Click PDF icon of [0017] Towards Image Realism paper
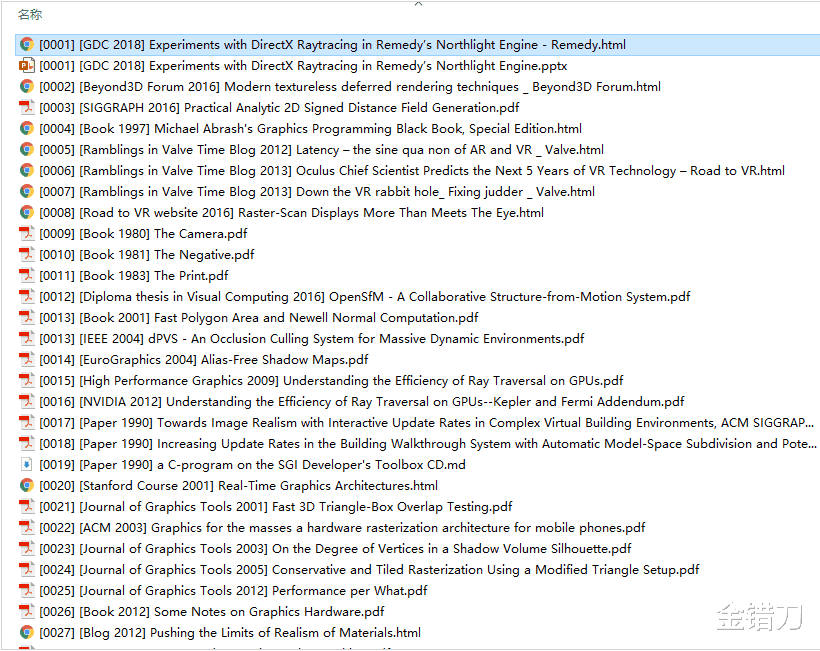The height and width of the screenshot is (651, 820). [27, 422]
